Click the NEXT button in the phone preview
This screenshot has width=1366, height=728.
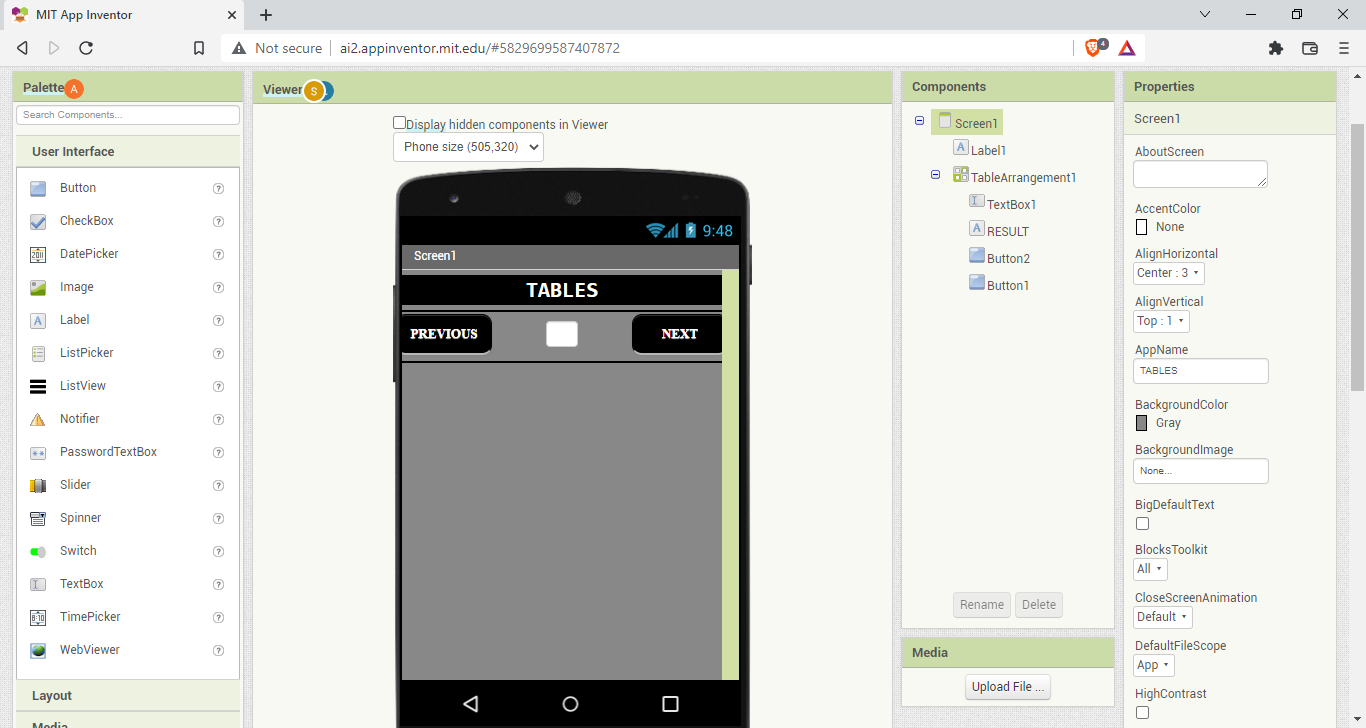678,334
